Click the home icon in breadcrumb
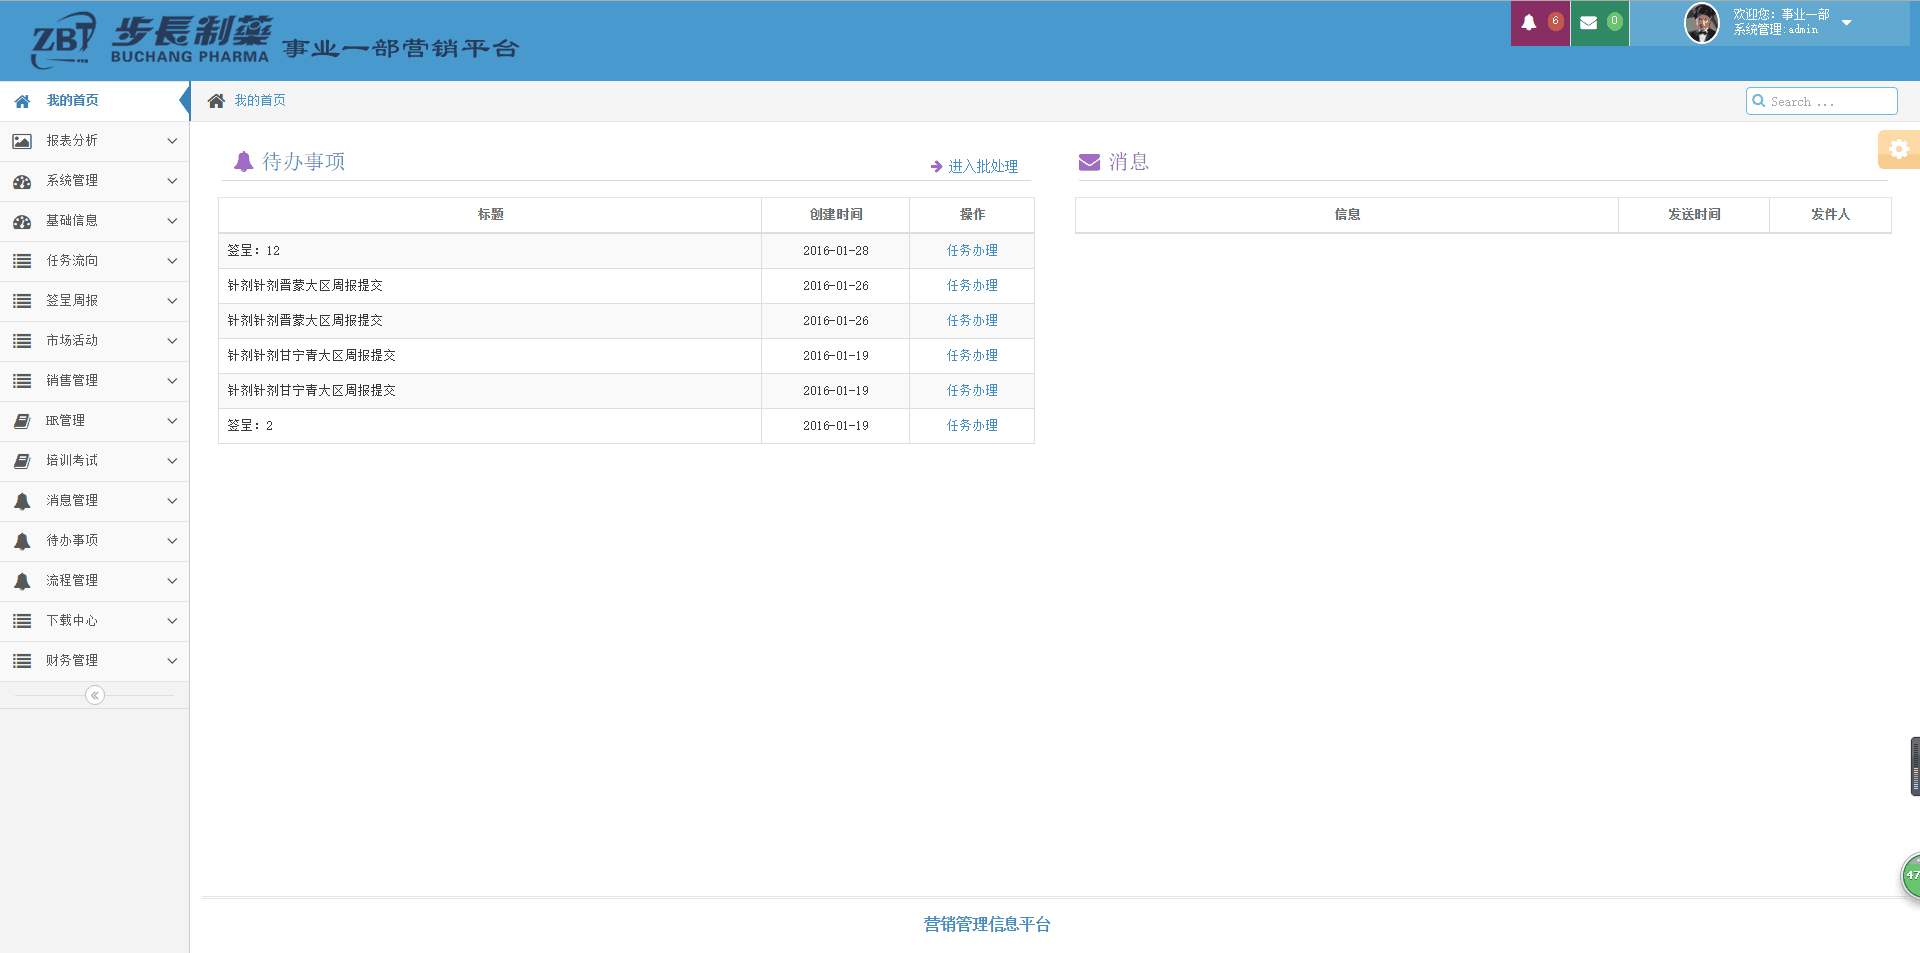Screen dimensions: 1920x953 pos(216,101)
